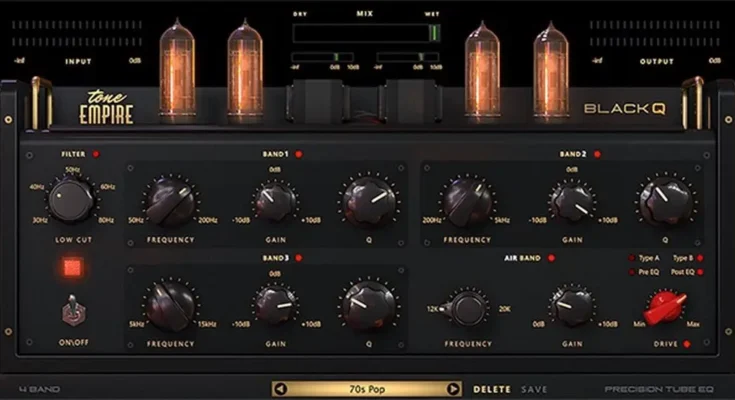Screen dimensions: 735x400
Task: Toggle the Band 1 enable LED
Action: (299, 155)
